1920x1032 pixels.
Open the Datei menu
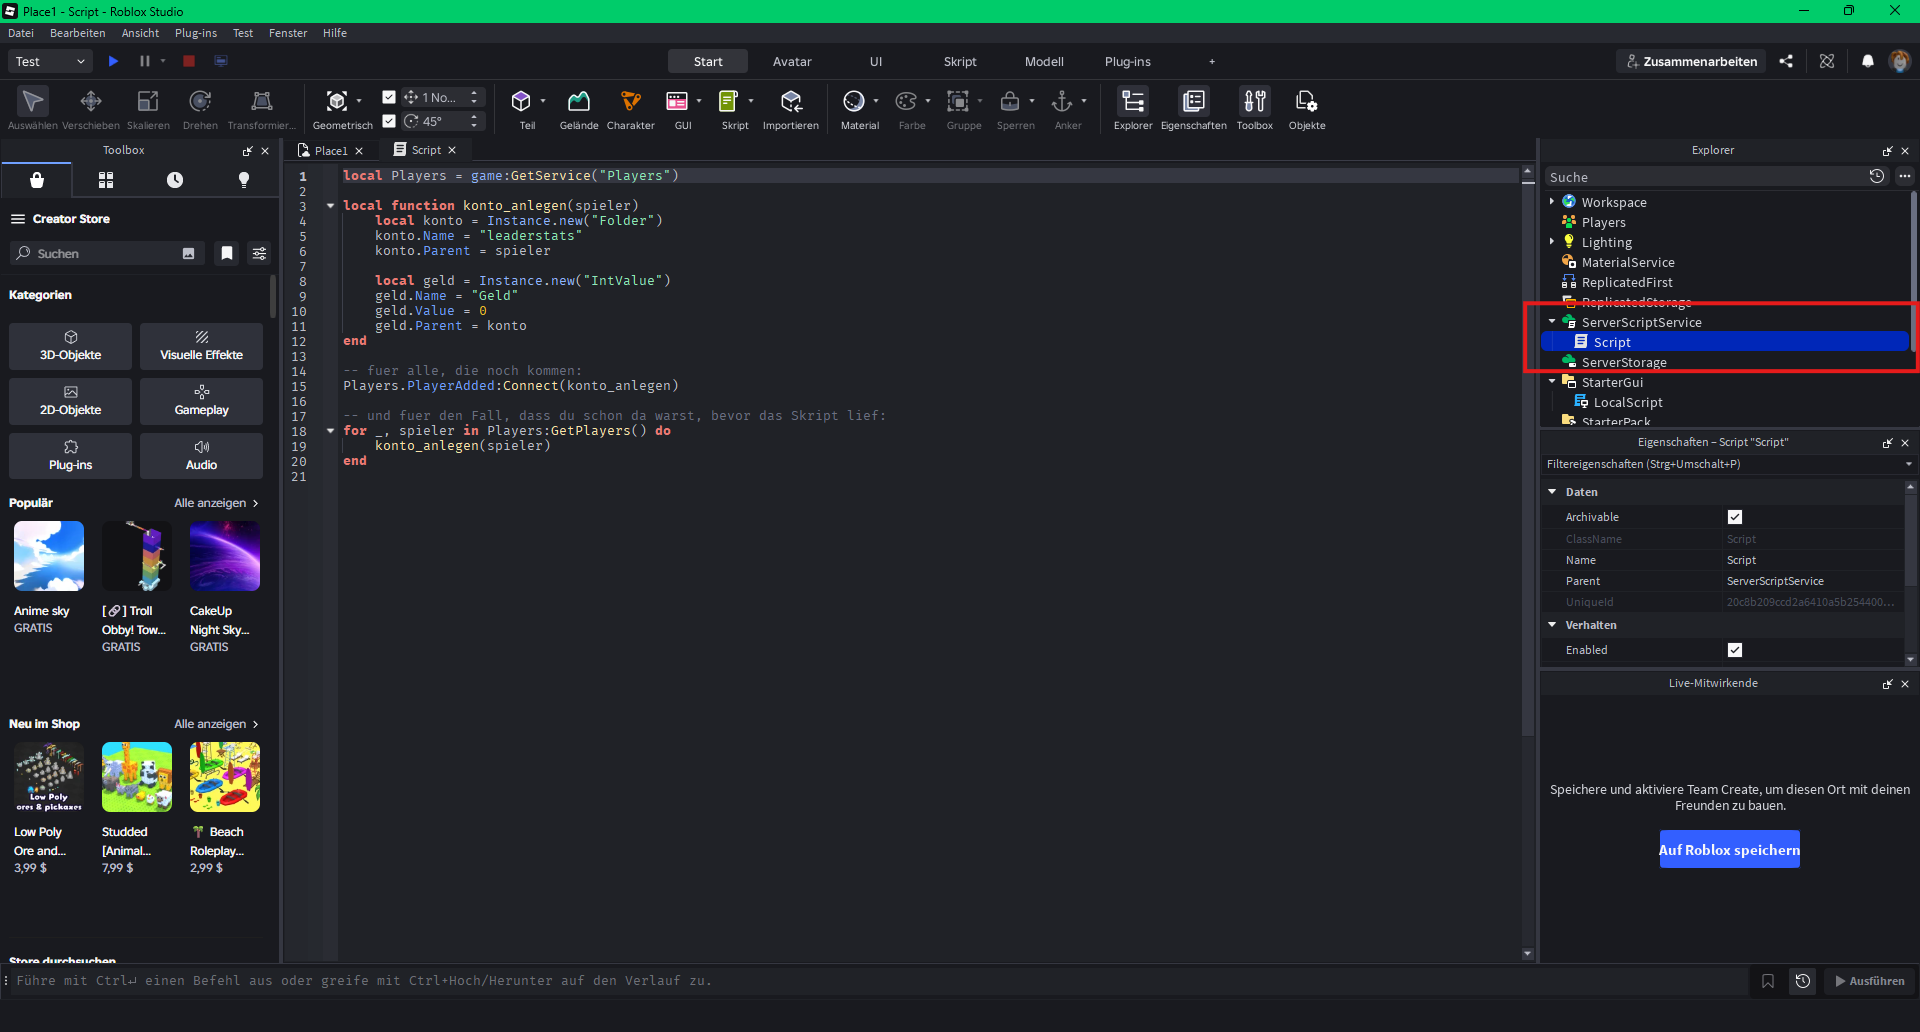(21, 33)
